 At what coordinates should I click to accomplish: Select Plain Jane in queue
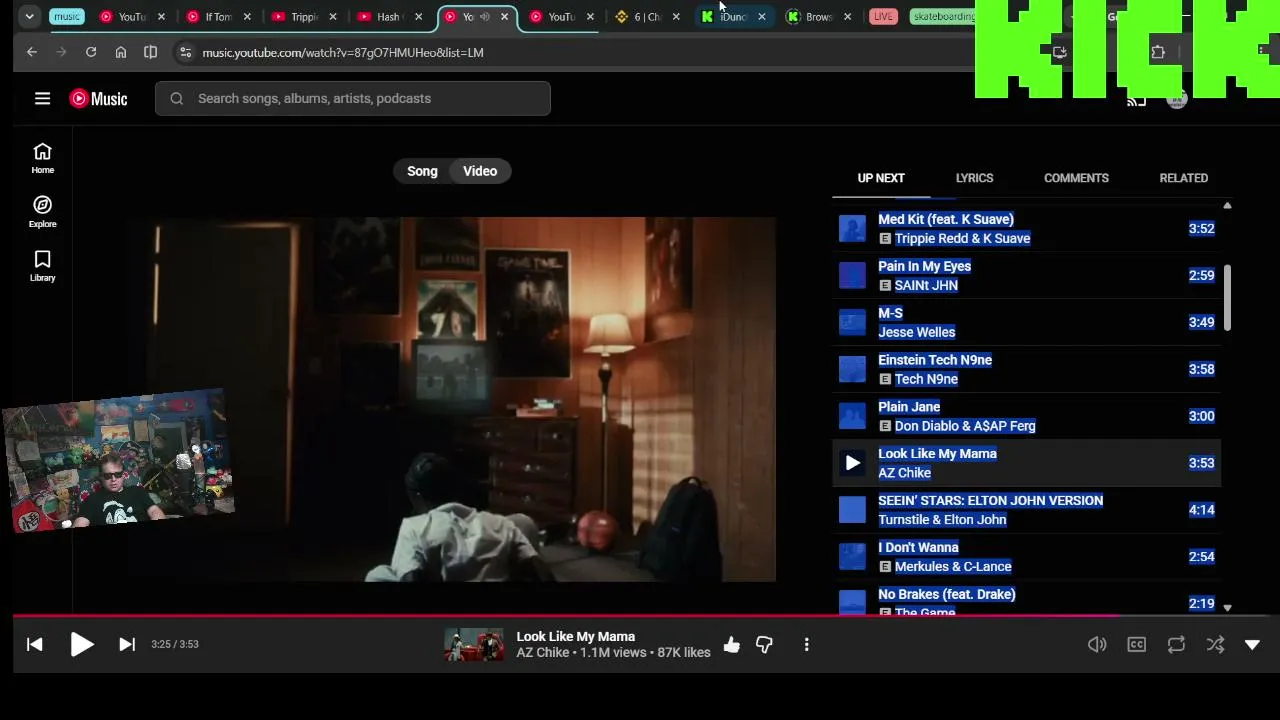tap(1026, 417)
